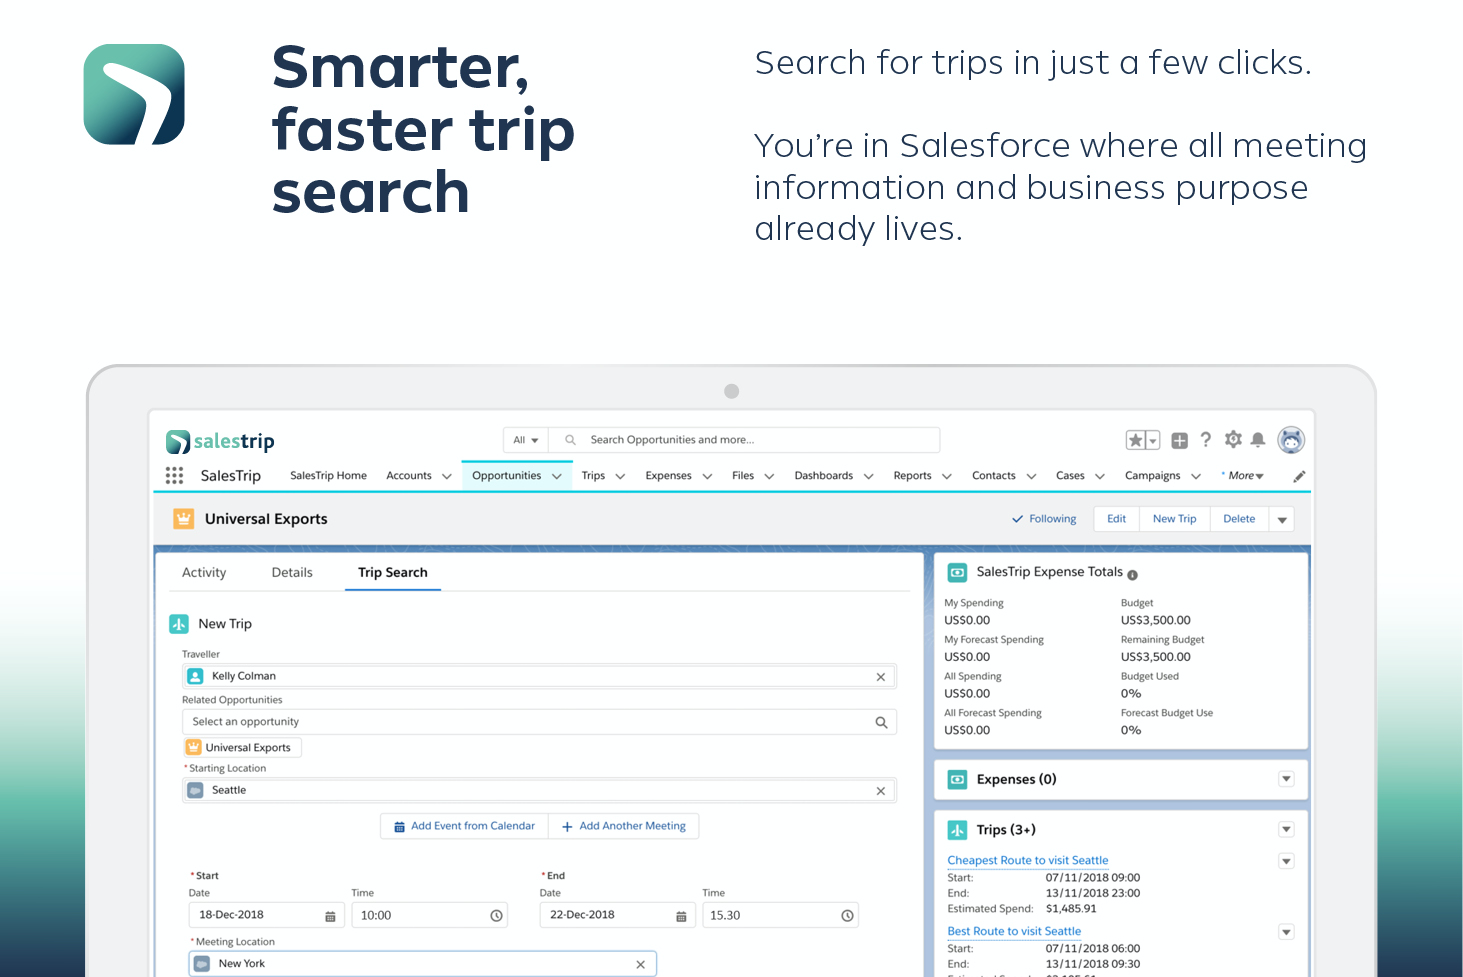Click Add Event from Calendar
The height and width of the screenshot is (977, 1463).
pos(465,827)
